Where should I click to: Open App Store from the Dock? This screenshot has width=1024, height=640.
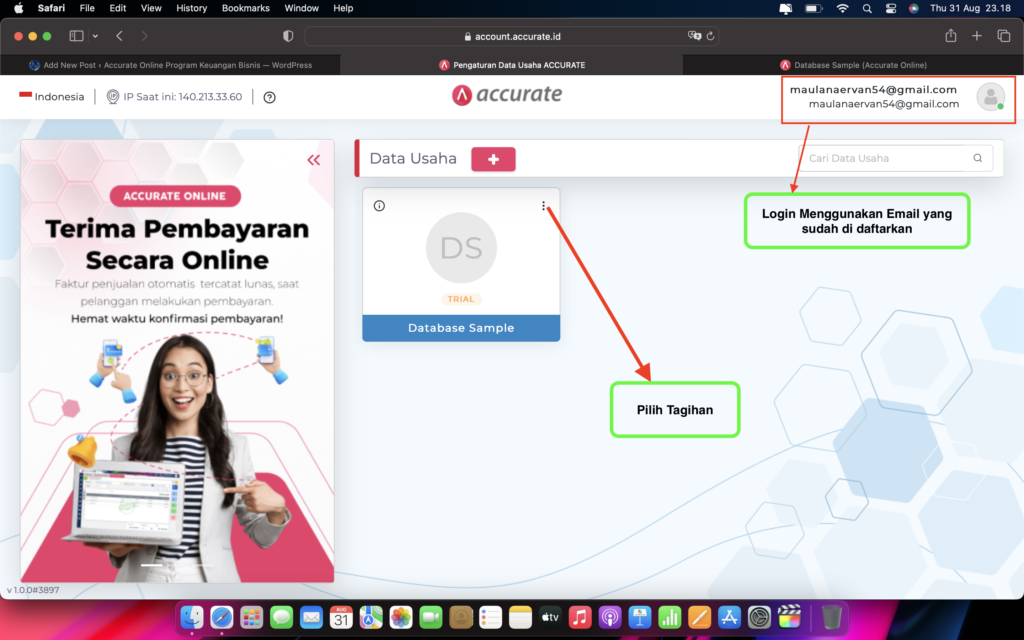pos(729,617)
